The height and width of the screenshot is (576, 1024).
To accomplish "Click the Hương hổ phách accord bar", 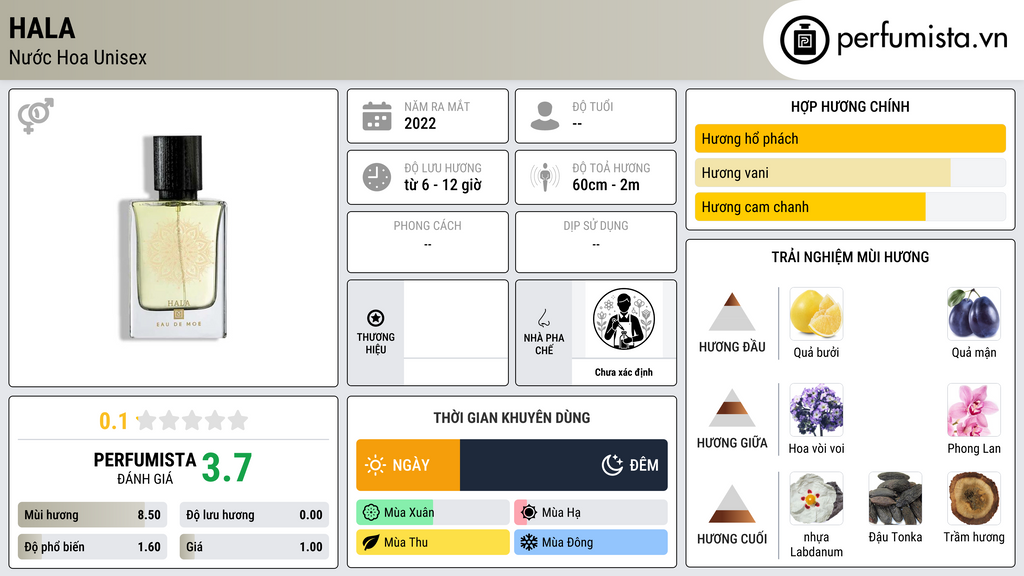I will pyautogui.click(x=850, y=138).
